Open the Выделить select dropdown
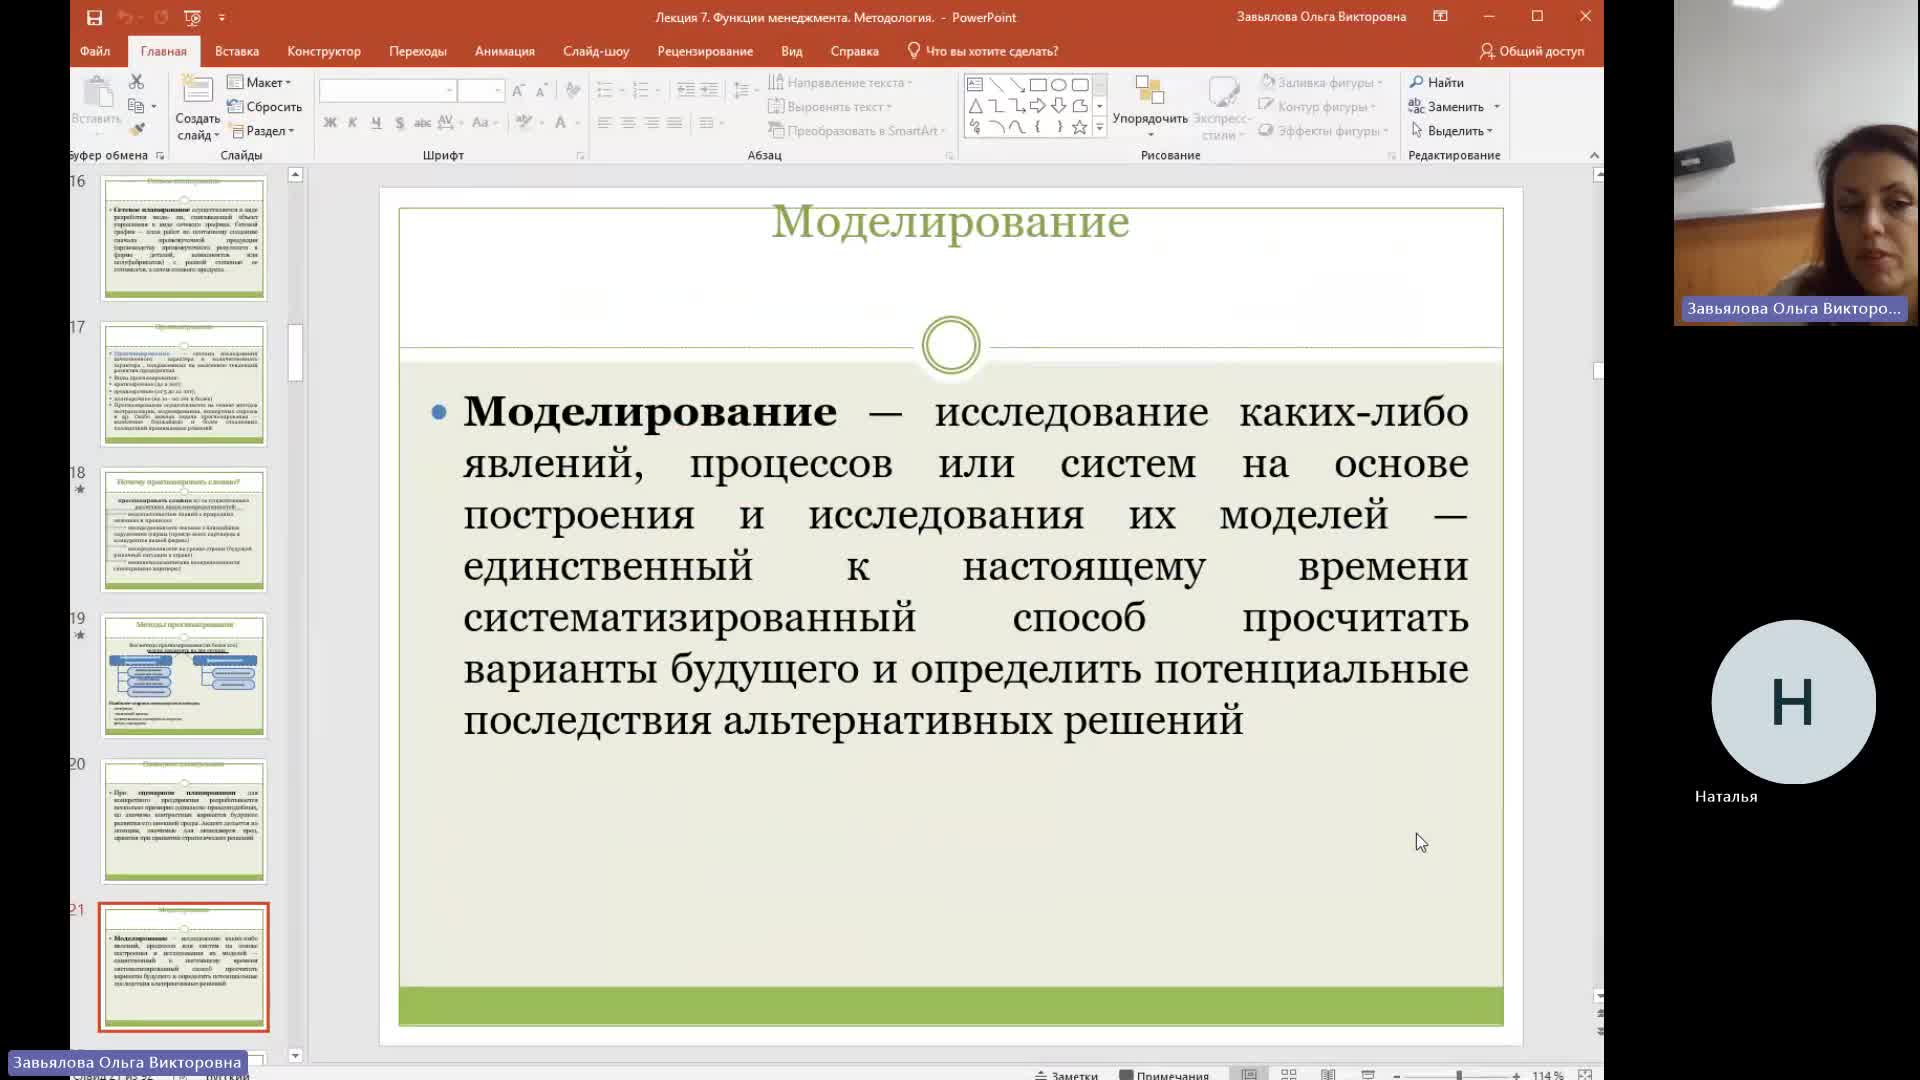Screen dimensions: 1920x1080 [1451, 131]
